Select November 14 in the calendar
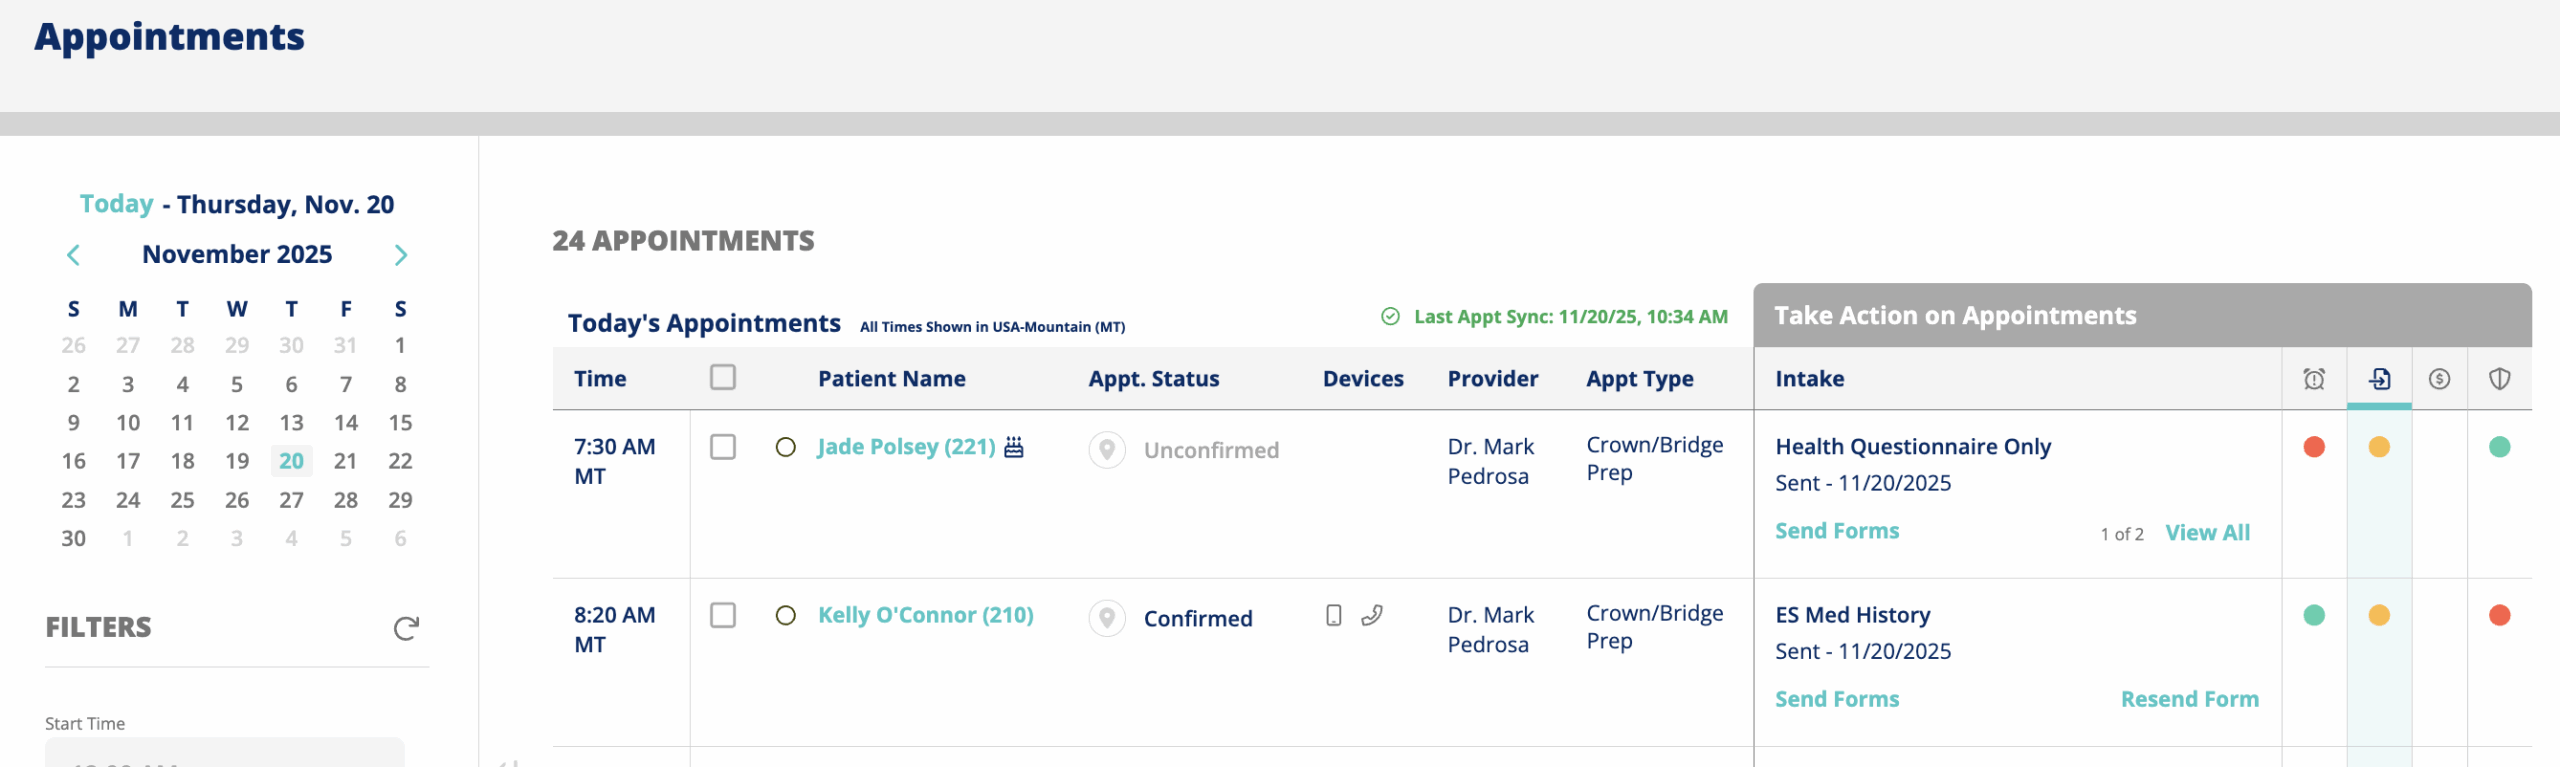The height and width of the screenshot is (767, 2560). 345,422
